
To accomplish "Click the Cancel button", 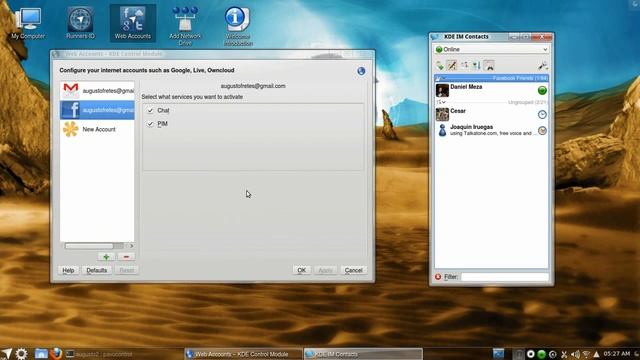I will point(353,270).
